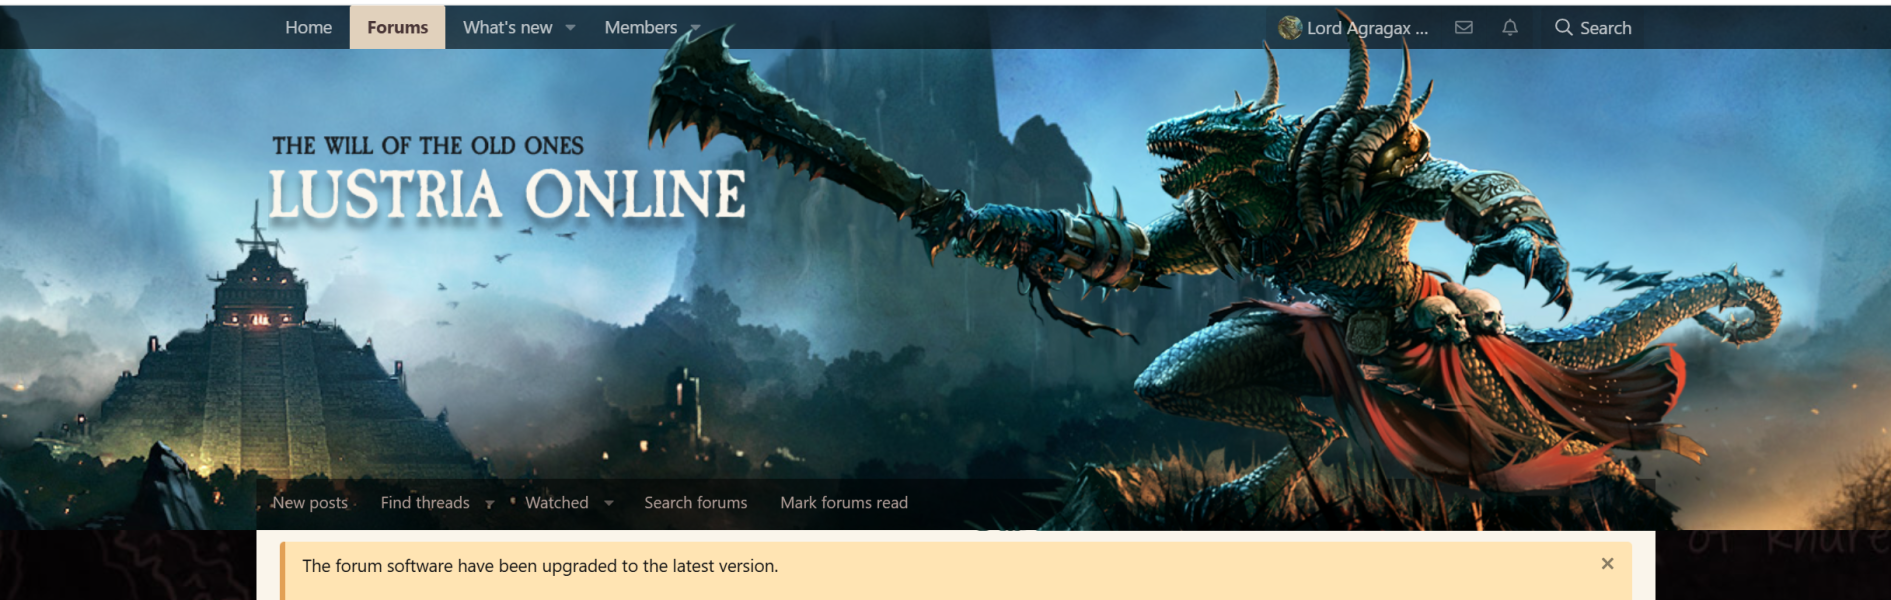Click the Watched link

click(x=557, y=503)
